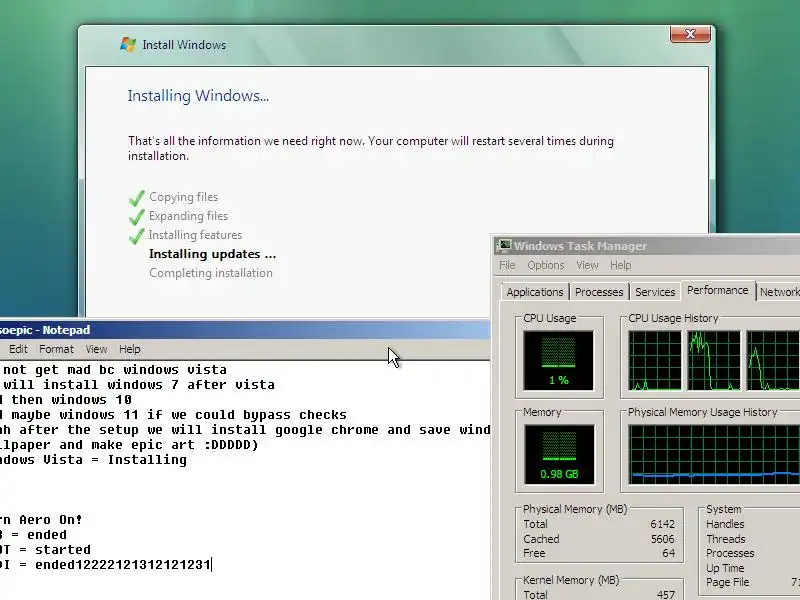The image size is (800, 600).
Task: Close the Install Windows dialog
Action: tap(690, 34)
